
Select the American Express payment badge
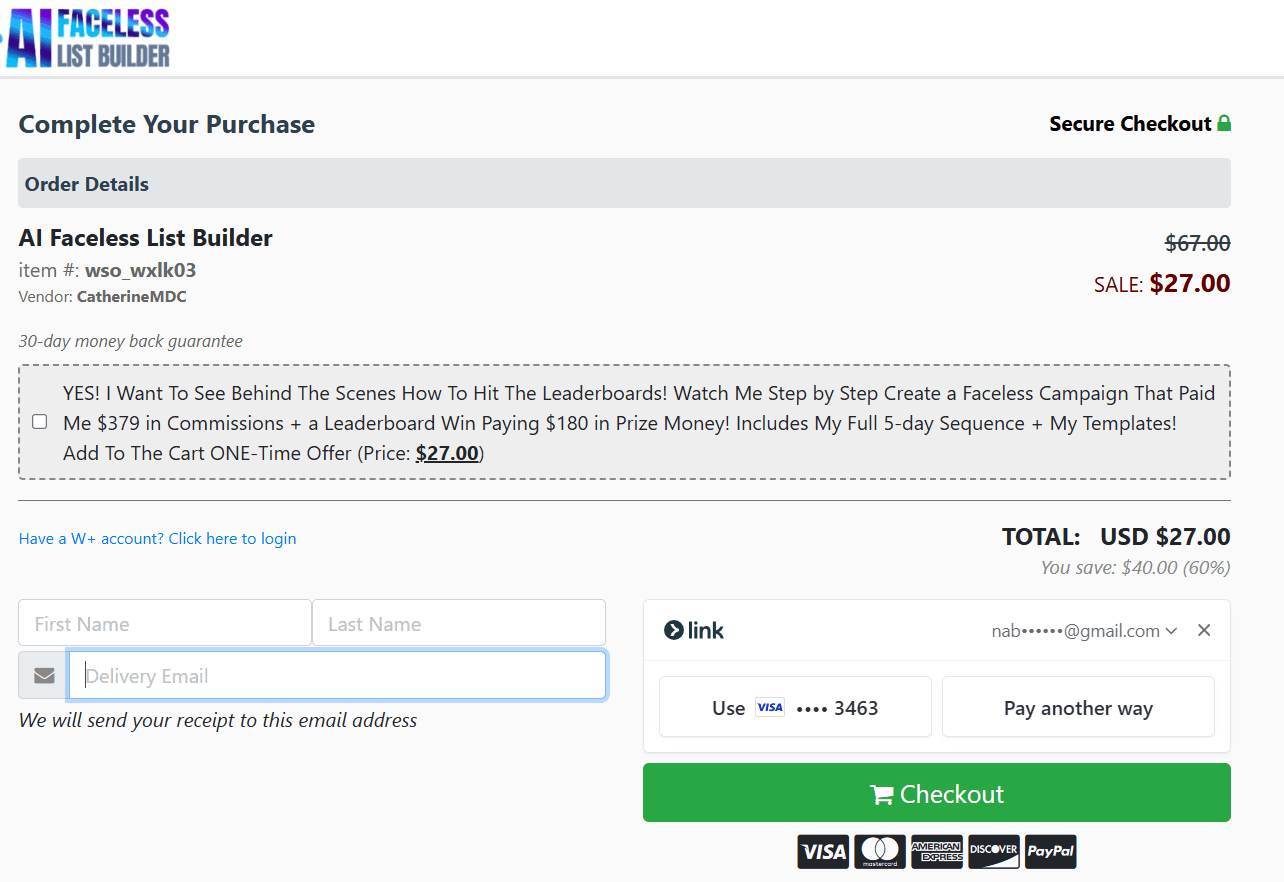click(x=936, y=851)
